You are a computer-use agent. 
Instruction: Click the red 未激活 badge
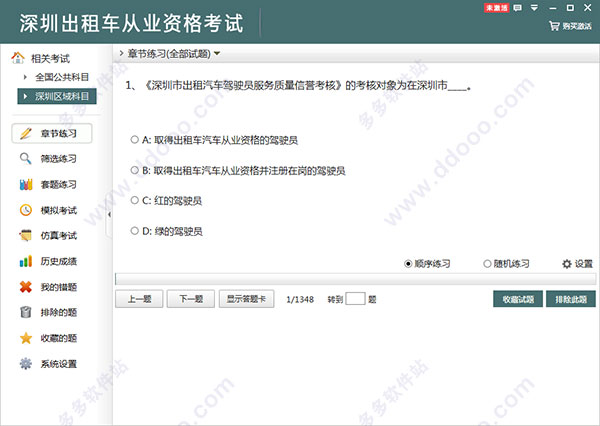[x=496, y=8]
